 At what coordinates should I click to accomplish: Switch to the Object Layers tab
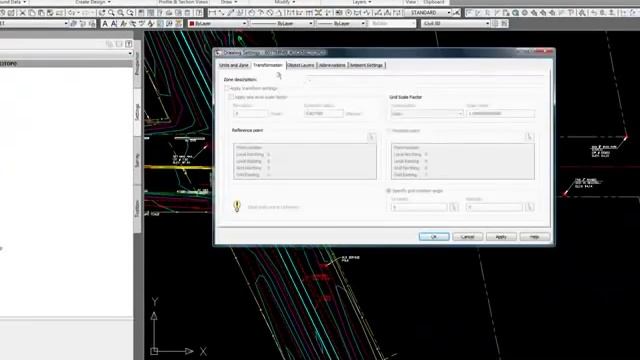tap(301, 65)
